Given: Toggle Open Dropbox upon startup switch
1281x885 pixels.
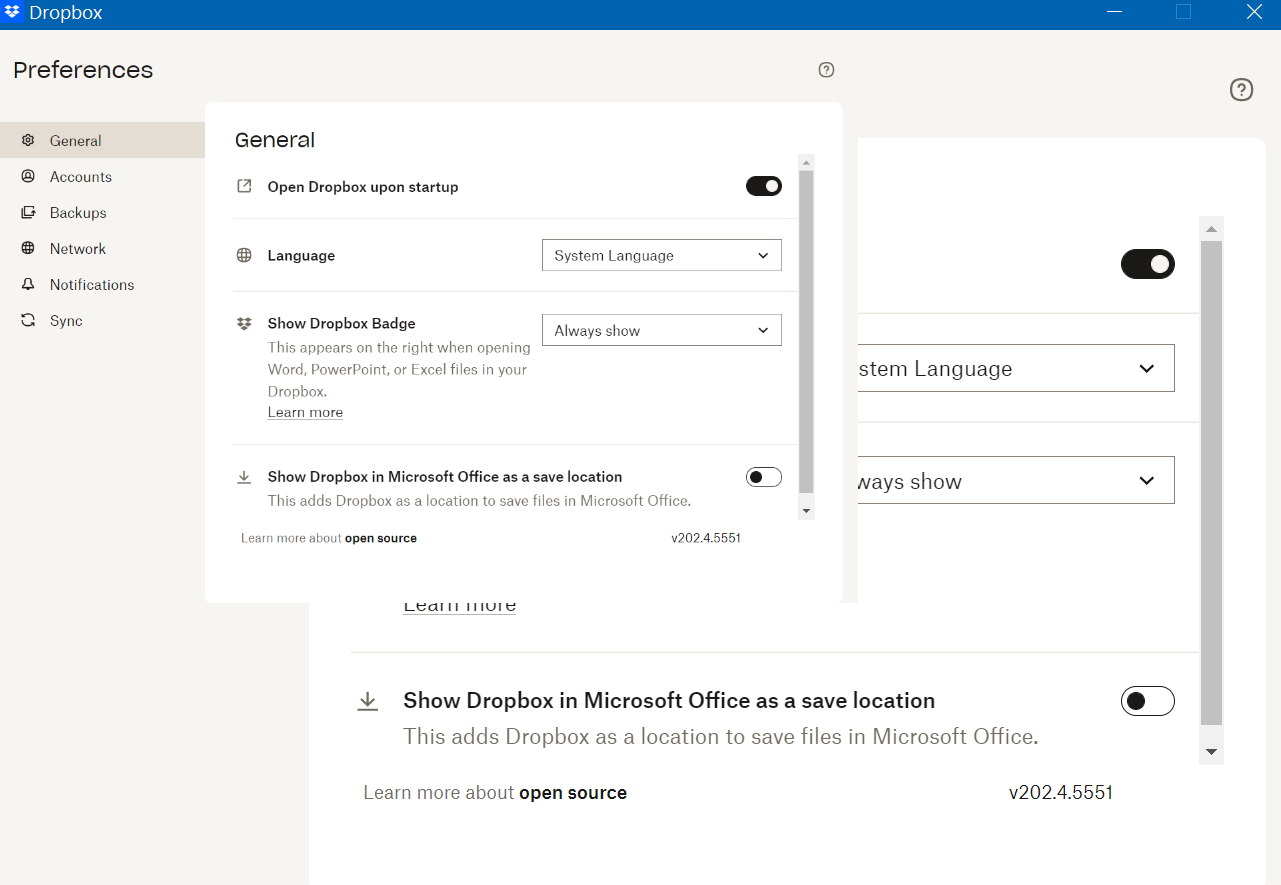Looking at the screenshot, I should pos(764,186).
